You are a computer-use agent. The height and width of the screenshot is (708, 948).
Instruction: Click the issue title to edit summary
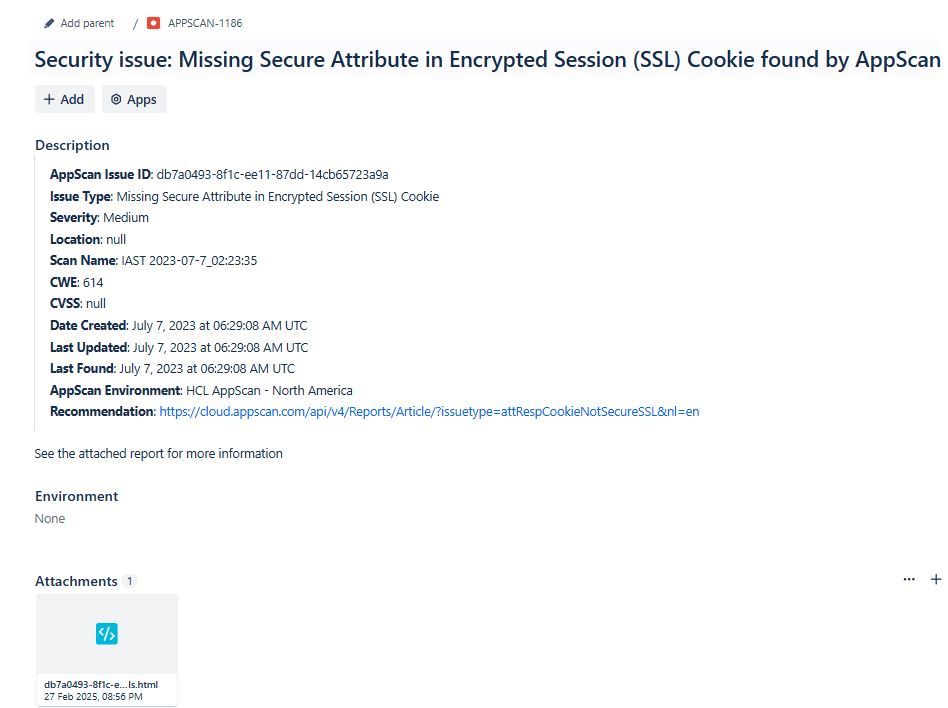point(487,59)
